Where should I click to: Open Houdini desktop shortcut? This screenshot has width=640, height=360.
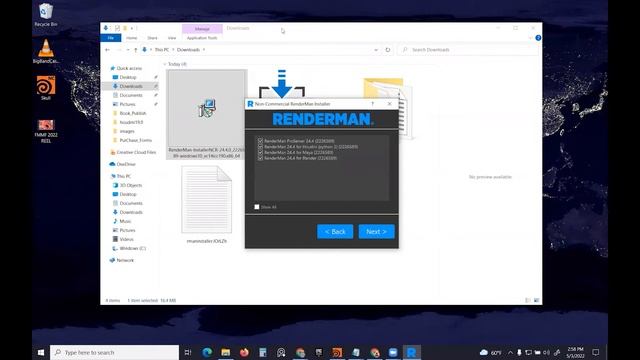46,88
